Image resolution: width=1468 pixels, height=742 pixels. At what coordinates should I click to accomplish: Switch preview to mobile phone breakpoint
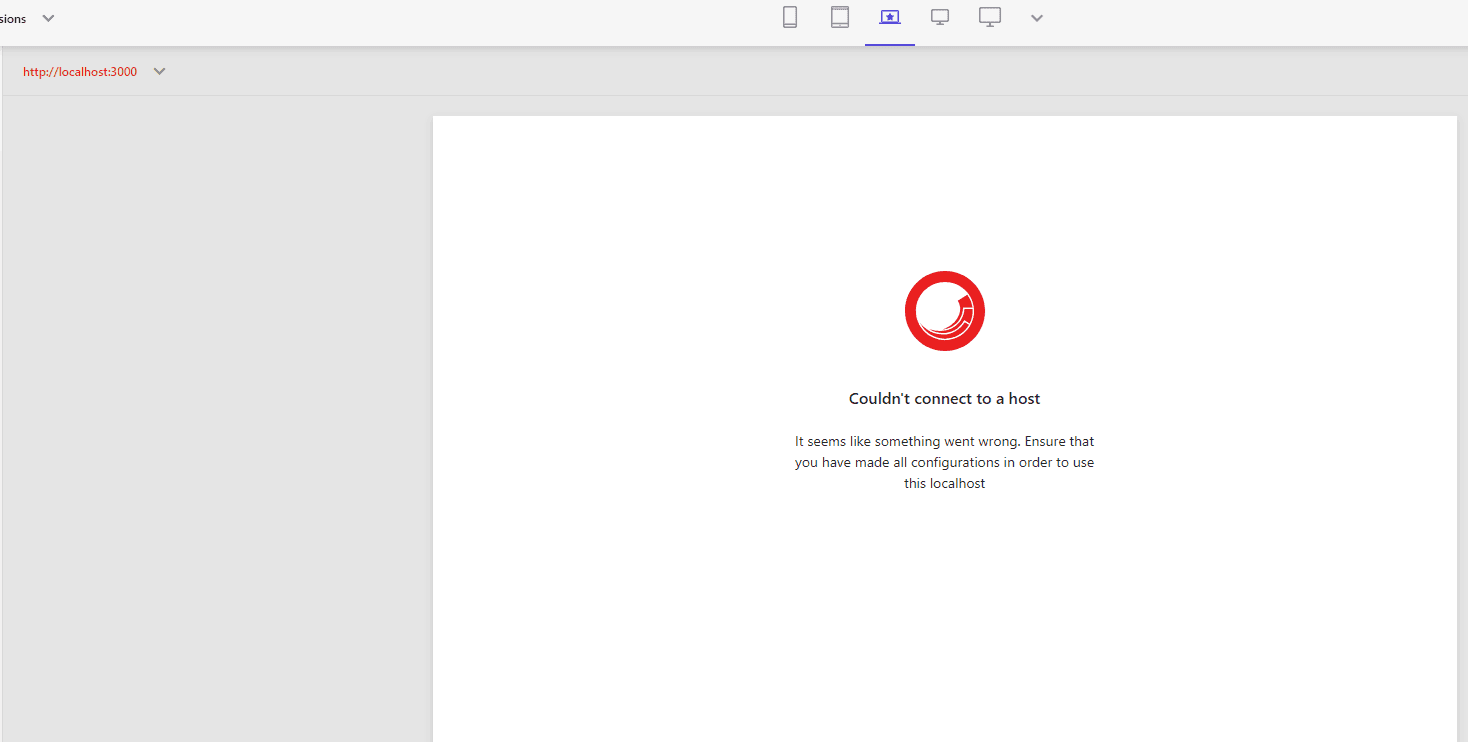pyautogui.click(x=790, y=17)
